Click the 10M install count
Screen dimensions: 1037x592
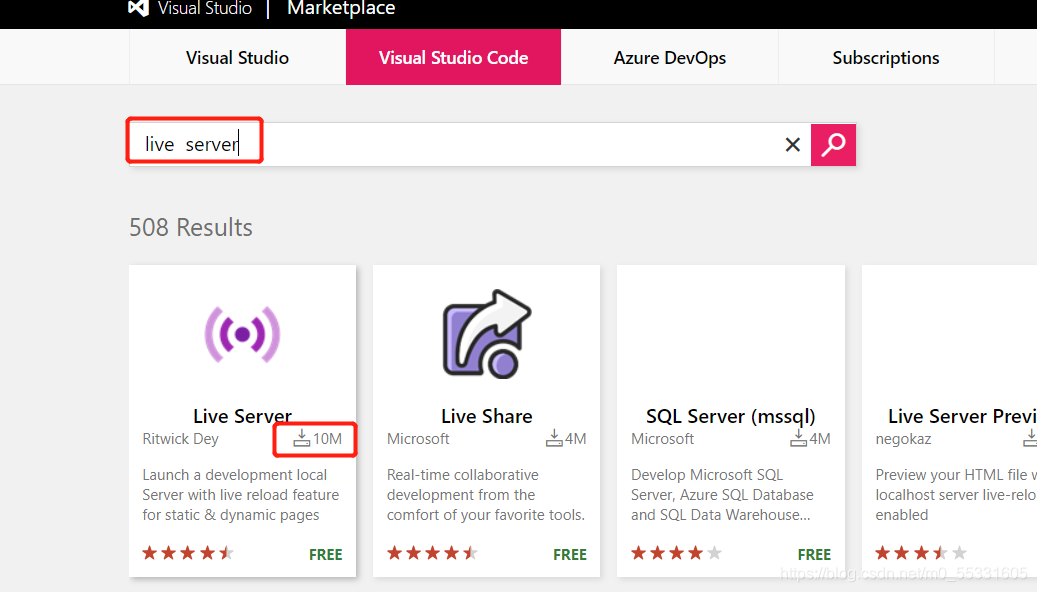tap(327, 439)
